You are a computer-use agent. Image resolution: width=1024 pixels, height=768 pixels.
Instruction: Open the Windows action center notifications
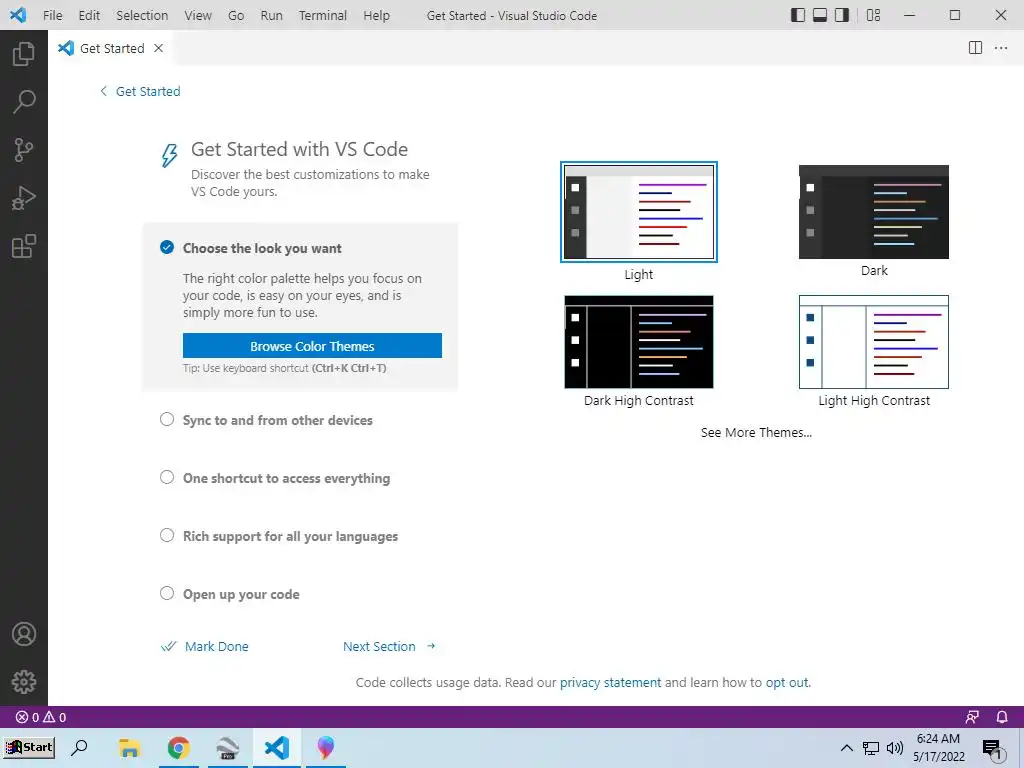pos(992,750)
